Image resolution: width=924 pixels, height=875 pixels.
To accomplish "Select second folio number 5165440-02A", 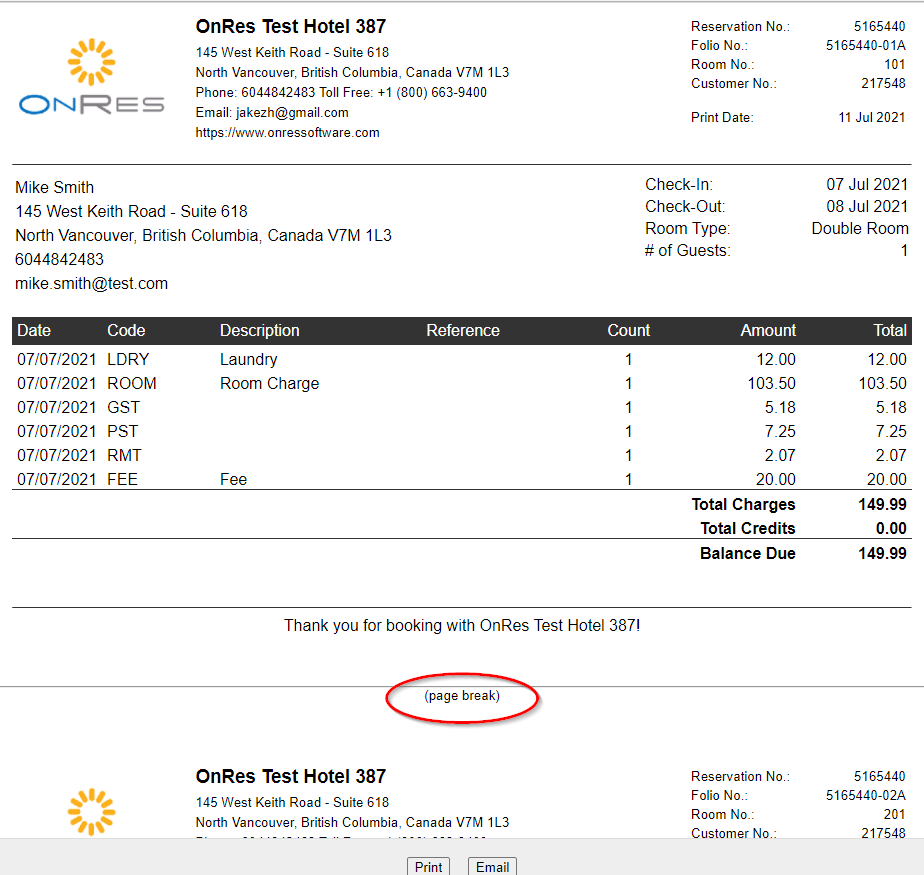I will point(866,795).
